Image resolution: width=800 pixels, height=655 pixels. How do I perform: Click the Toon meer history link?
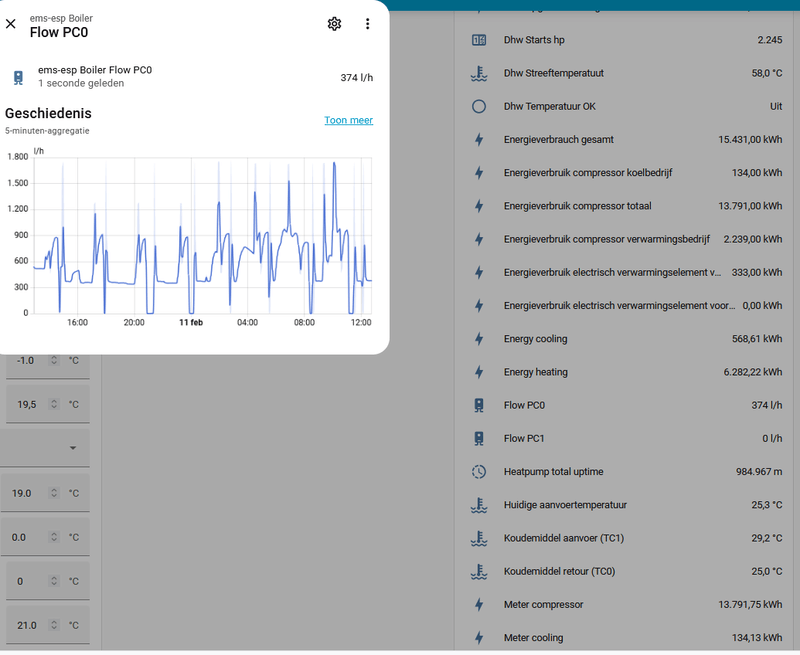click(348, 120)
